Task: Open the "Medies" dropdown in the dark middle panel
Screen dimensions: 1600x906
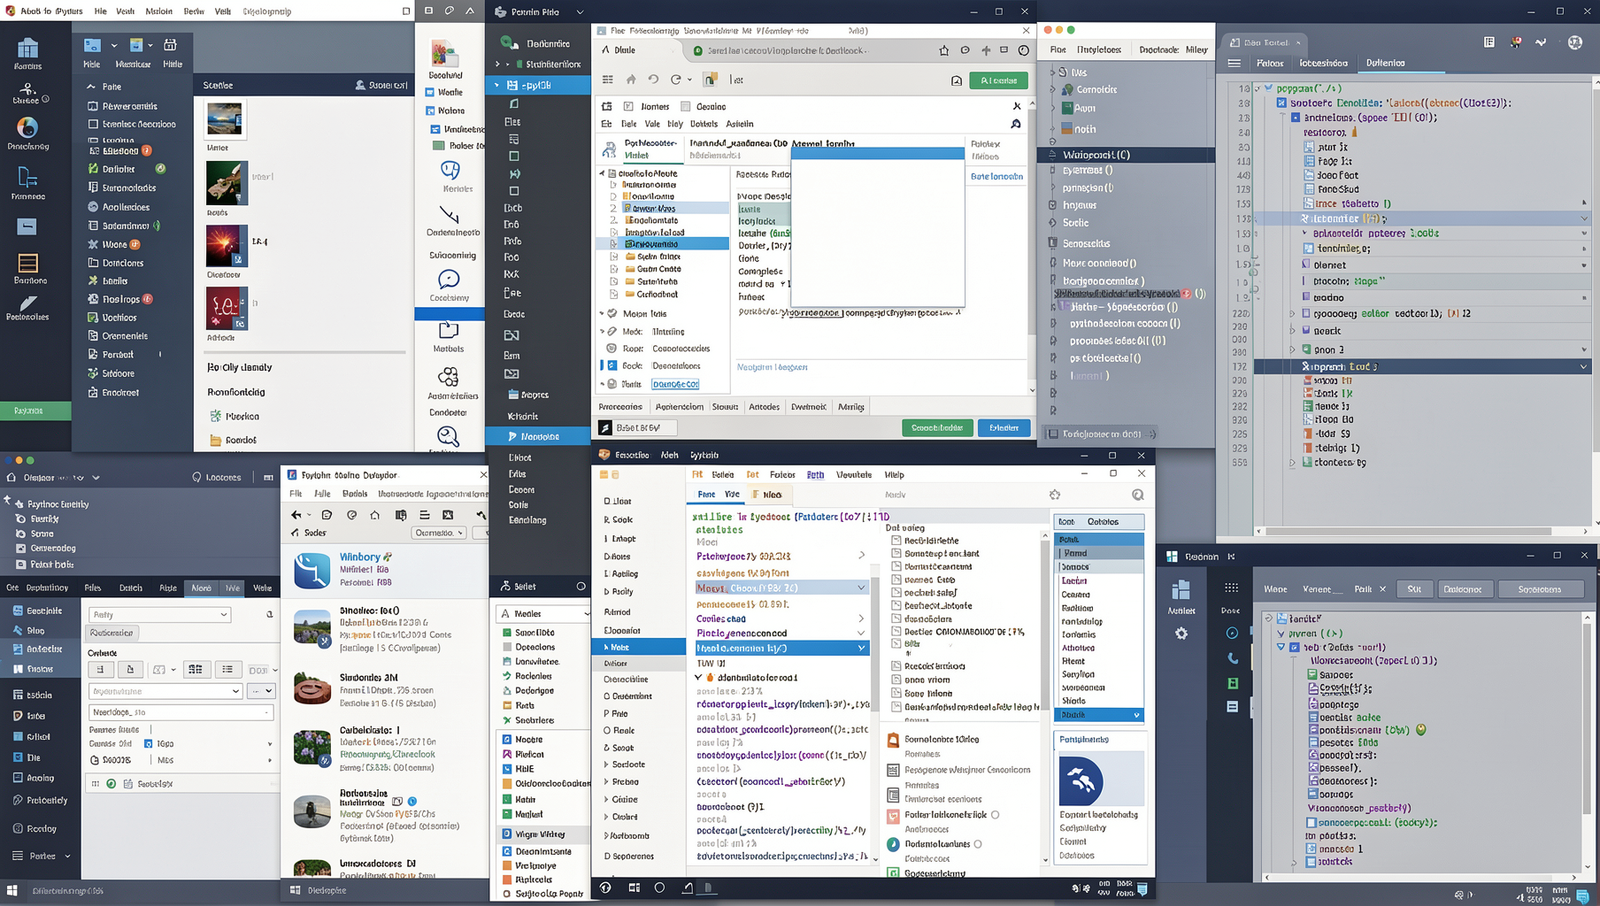Action: pos(544,613)
